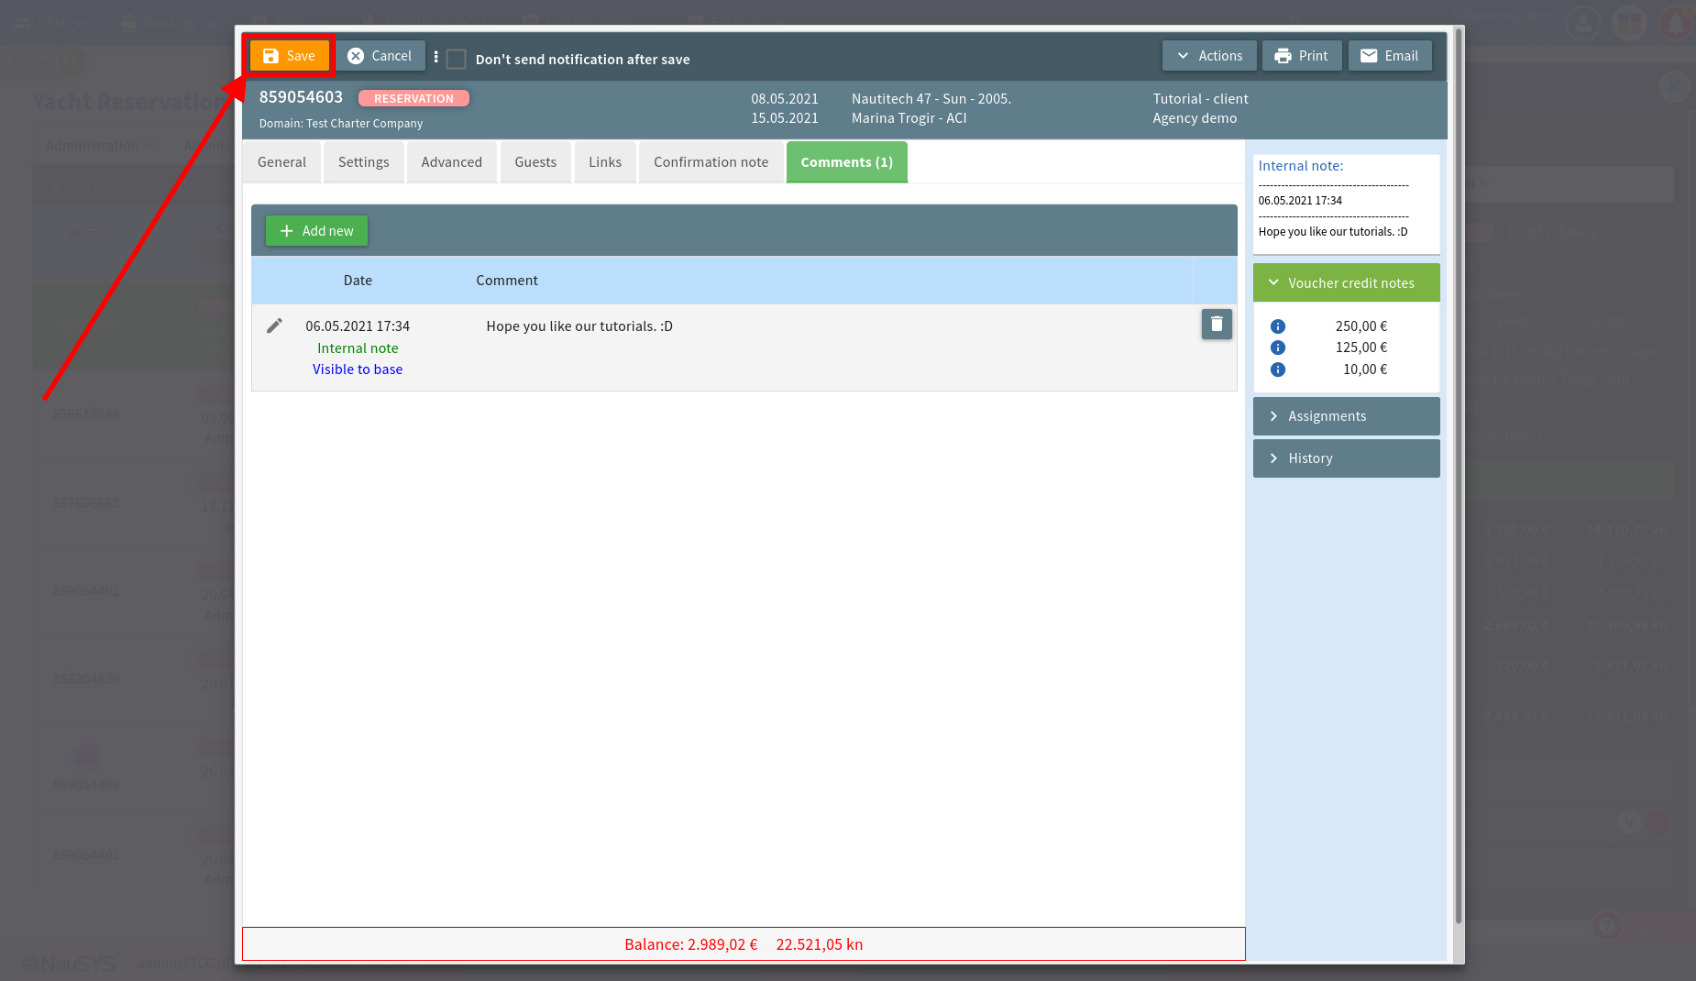Delete the comment using the trash icon
Screen dimensions: 1696x981
[1216, 324]
